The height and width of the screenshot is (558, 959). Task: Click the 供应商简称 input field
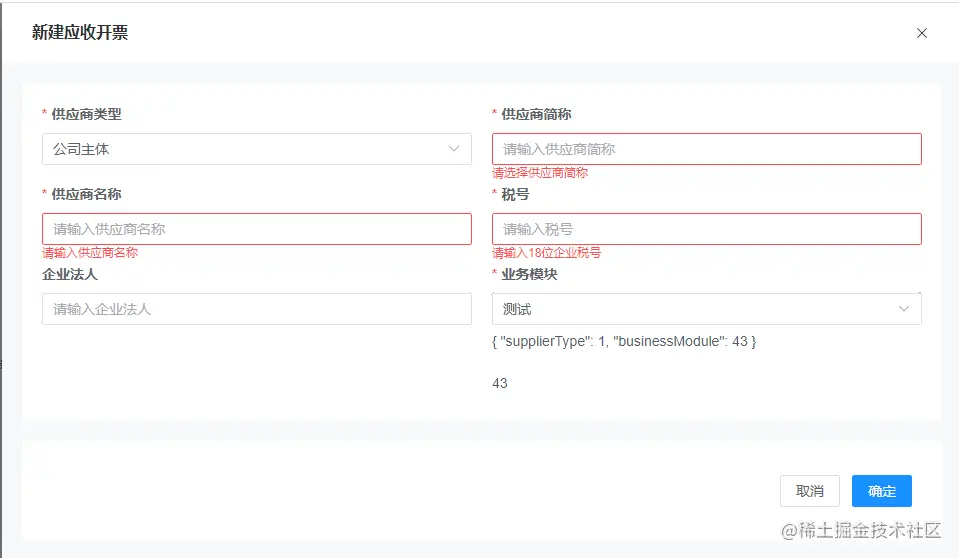(706, 149)
